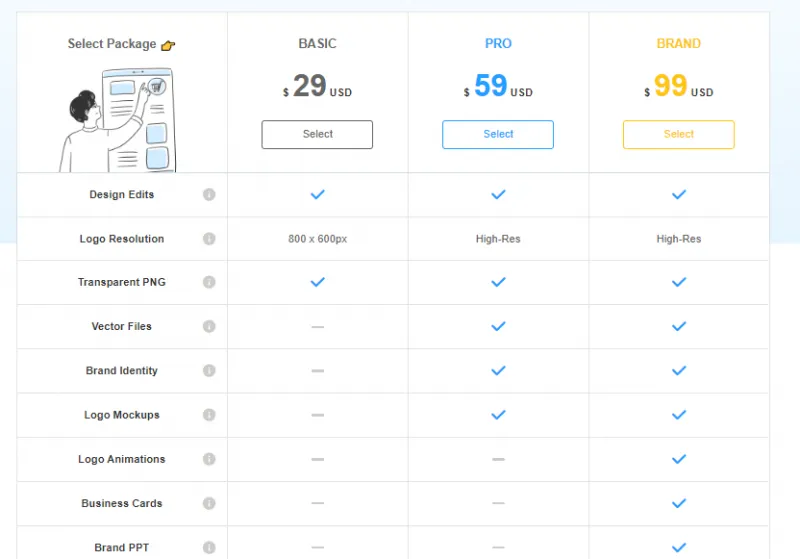
Task: Click Vector Files checkmark under PRO
Action: 498,327
